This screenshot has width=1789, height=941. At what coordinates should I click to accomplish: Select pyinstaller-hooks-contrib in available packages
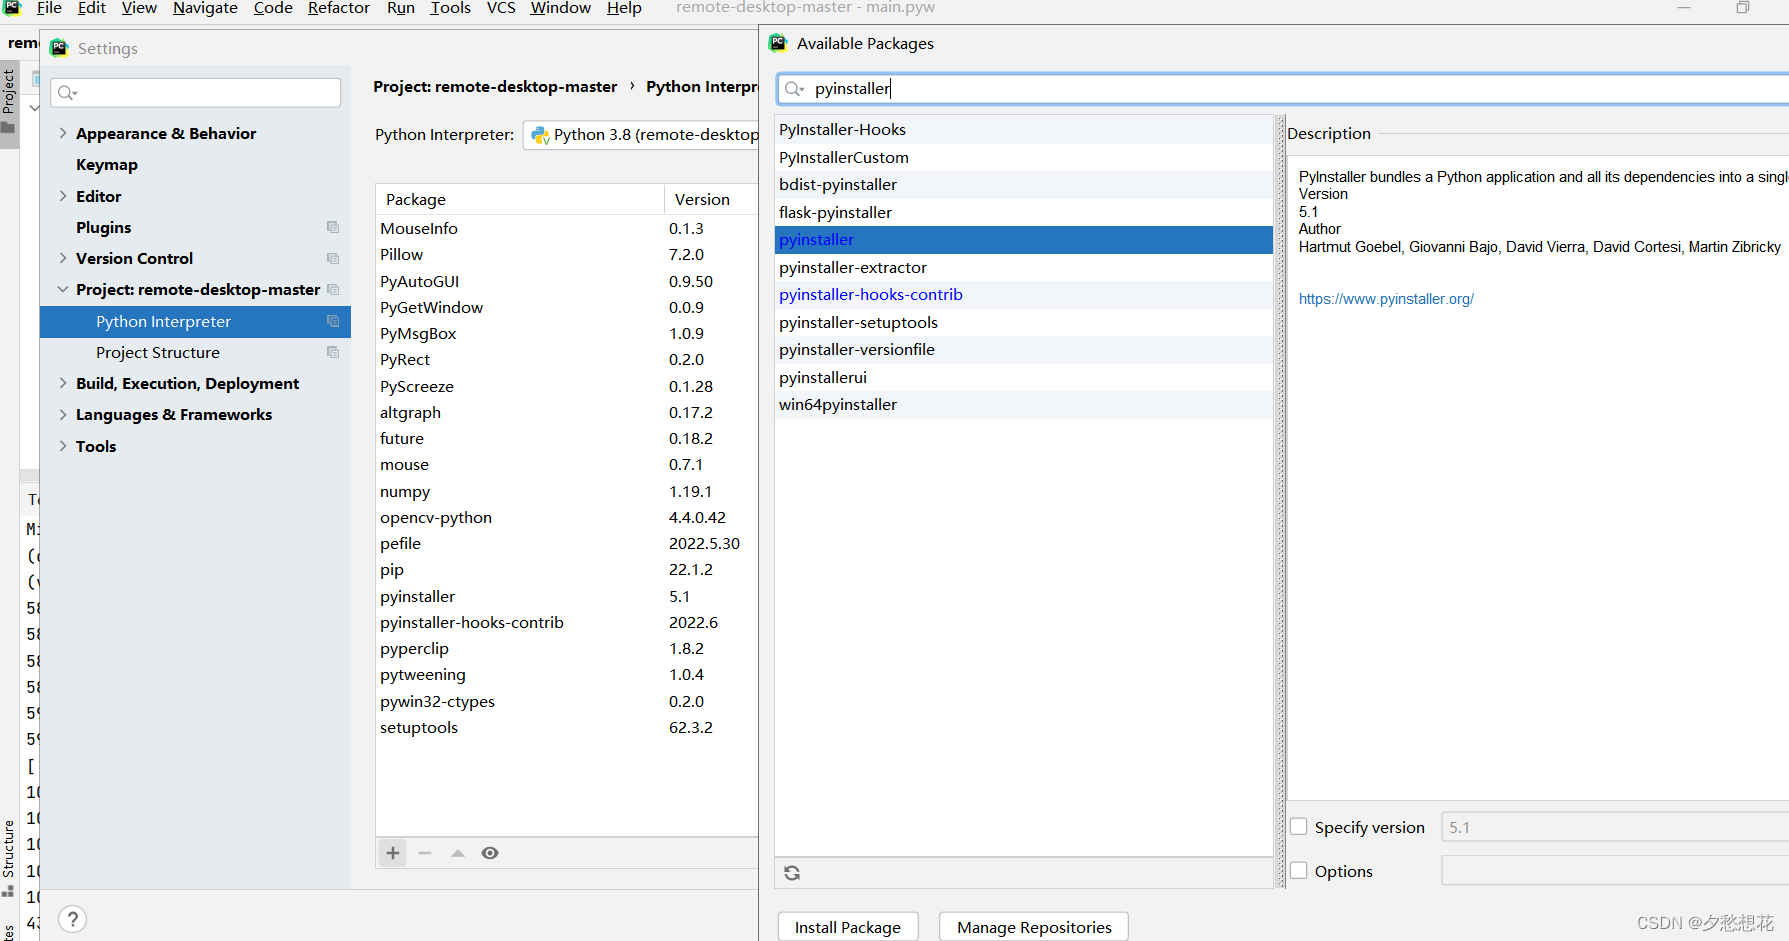pos(1023,294)
